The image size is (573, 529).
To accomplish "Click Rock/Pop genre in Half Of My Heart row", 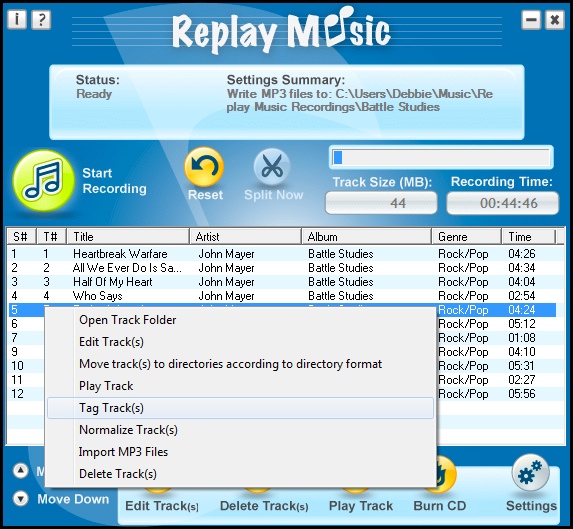I will [463, 282].
